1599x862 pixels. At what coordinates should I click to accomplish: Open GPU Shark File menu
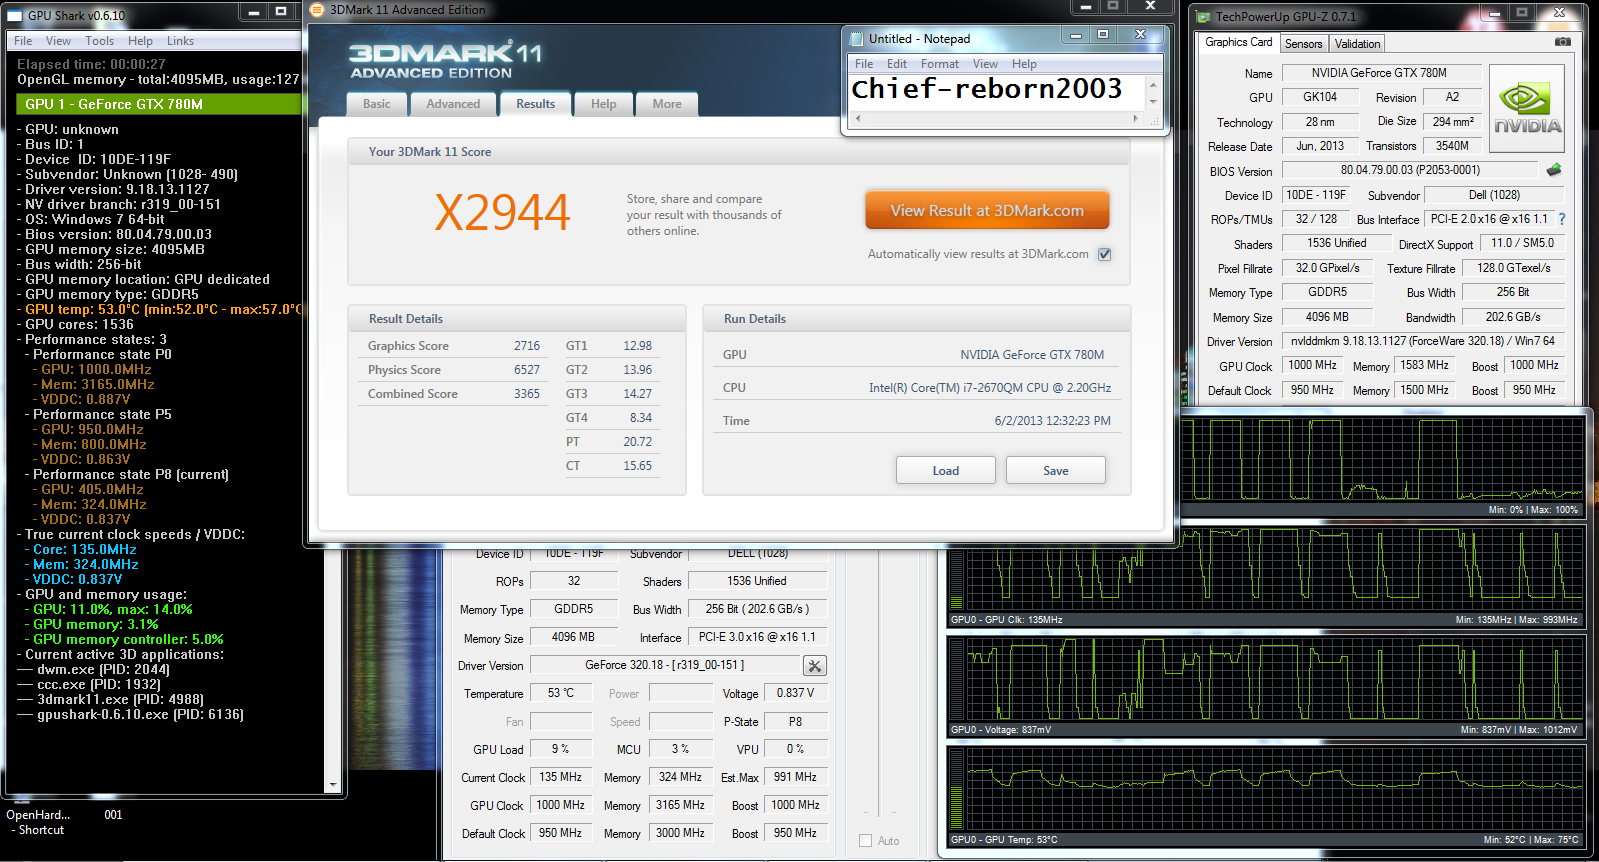23,41
